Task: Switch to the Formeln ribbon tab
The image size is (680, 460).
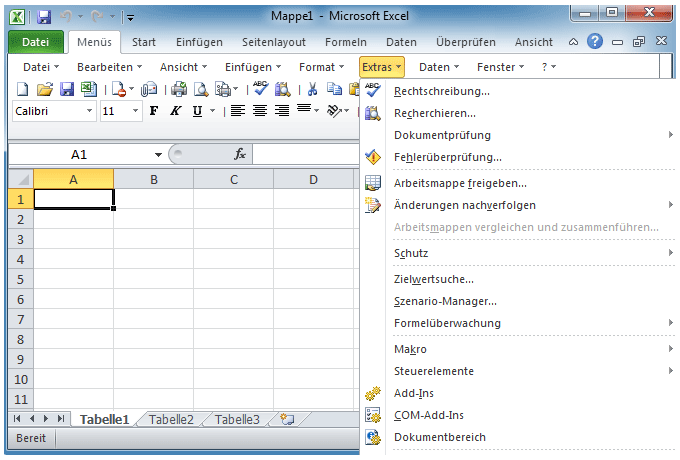Action: pos(346,42)
